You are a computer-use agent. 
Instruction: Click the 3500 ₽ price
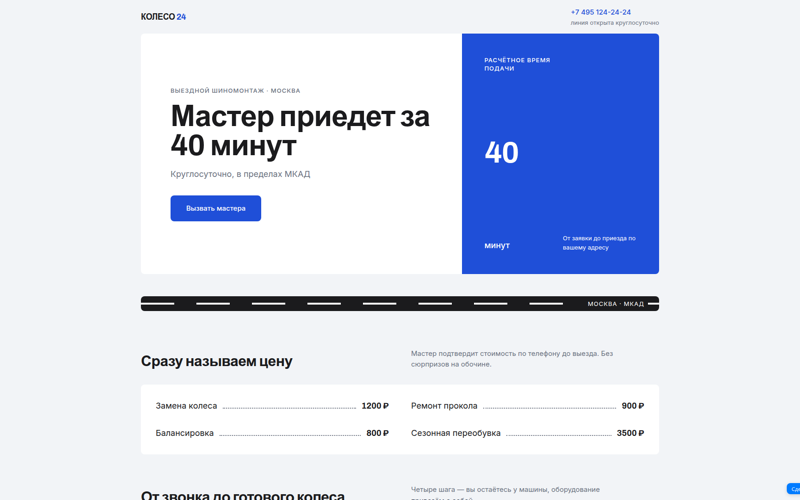coord(630,433)
